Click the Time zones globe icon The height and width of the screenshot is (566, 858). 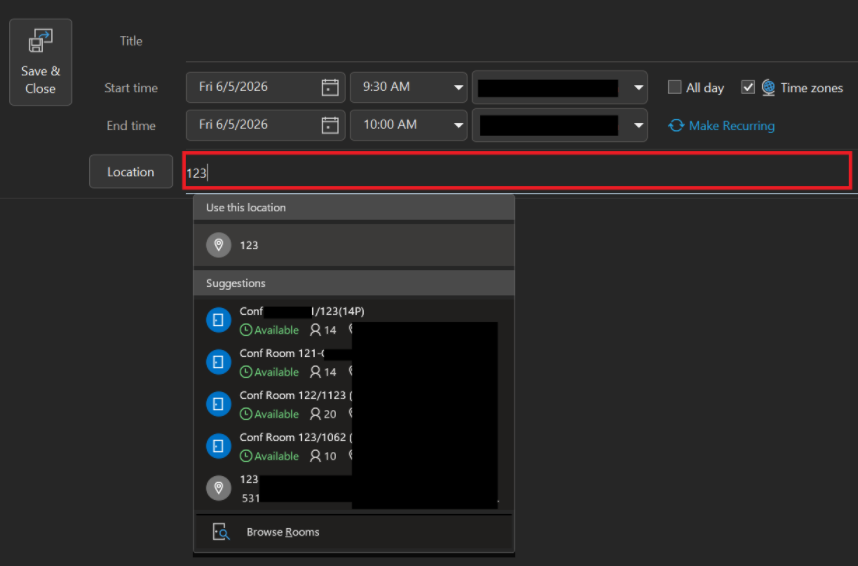pos(768,88)
